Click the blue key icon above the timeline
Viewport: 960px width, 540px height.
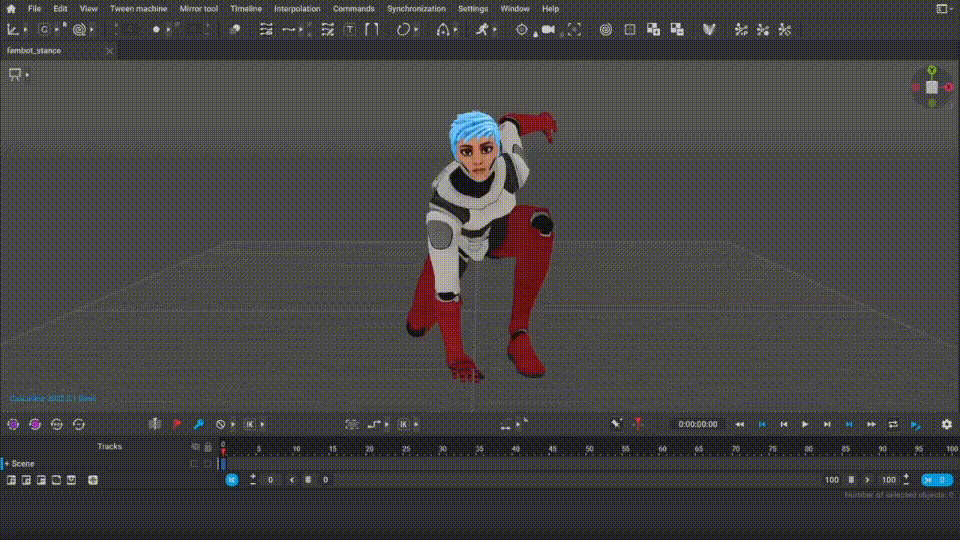tap(198, 424)
